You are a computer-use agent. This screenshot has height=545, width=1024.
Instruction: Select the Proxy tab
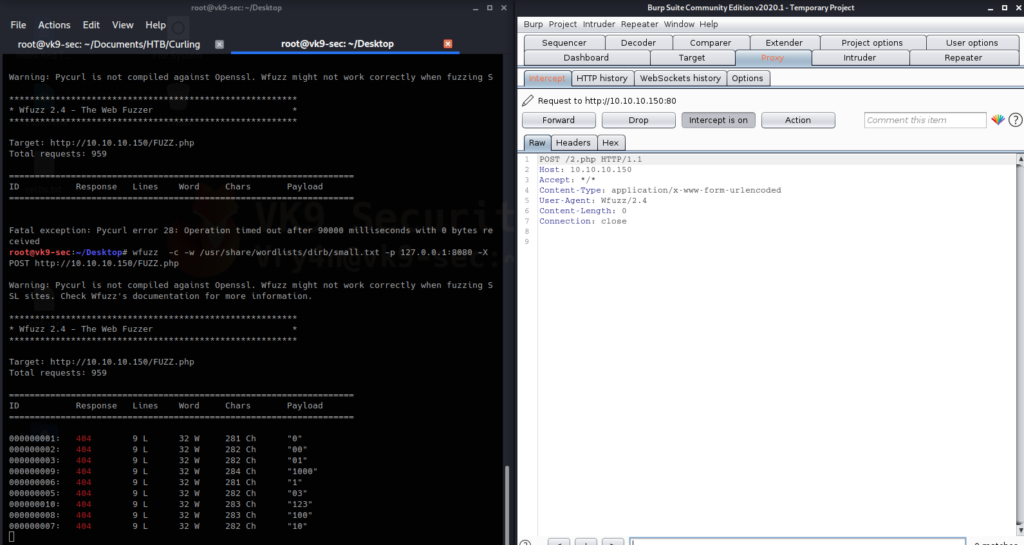tap(773, 57)
